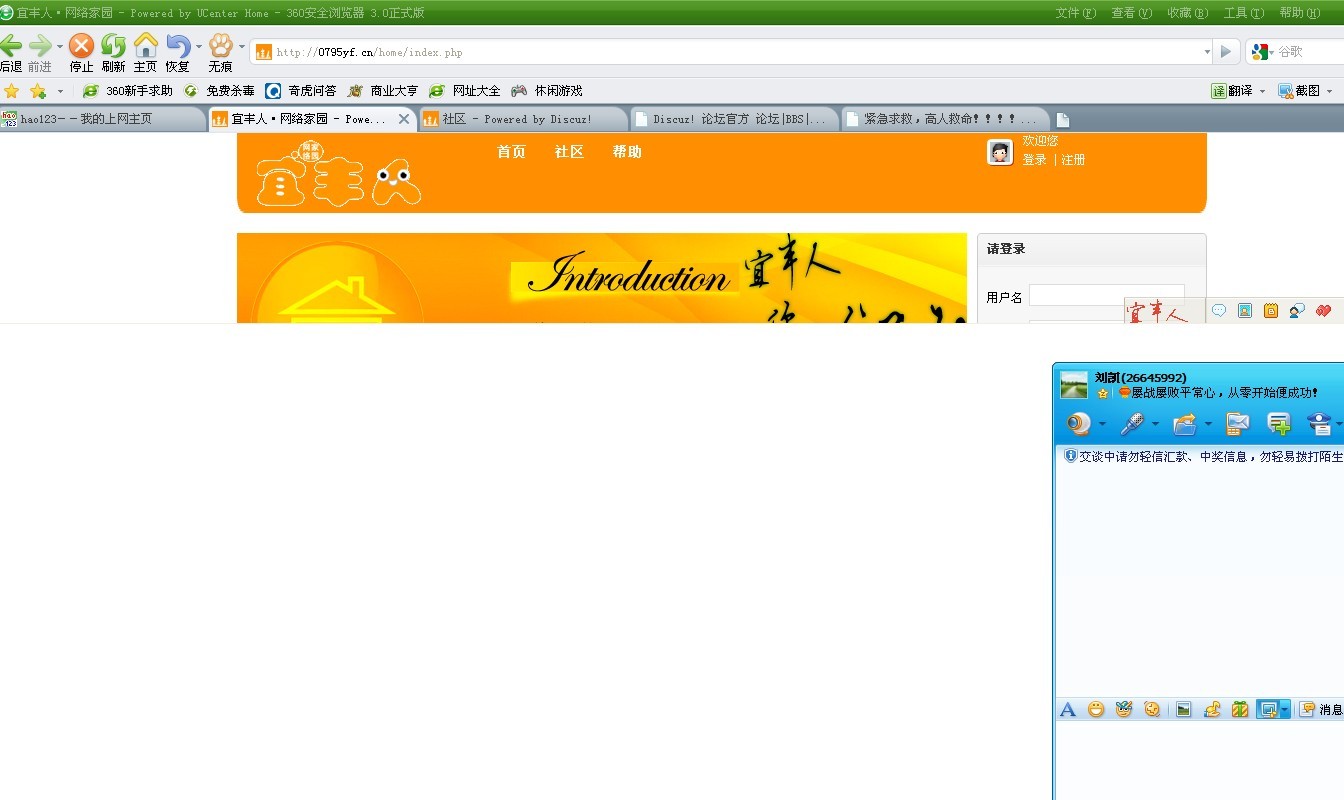Click the gift box icon in chat
This screenshot has height=800, width=1344.
click(x=1240, y=709)
